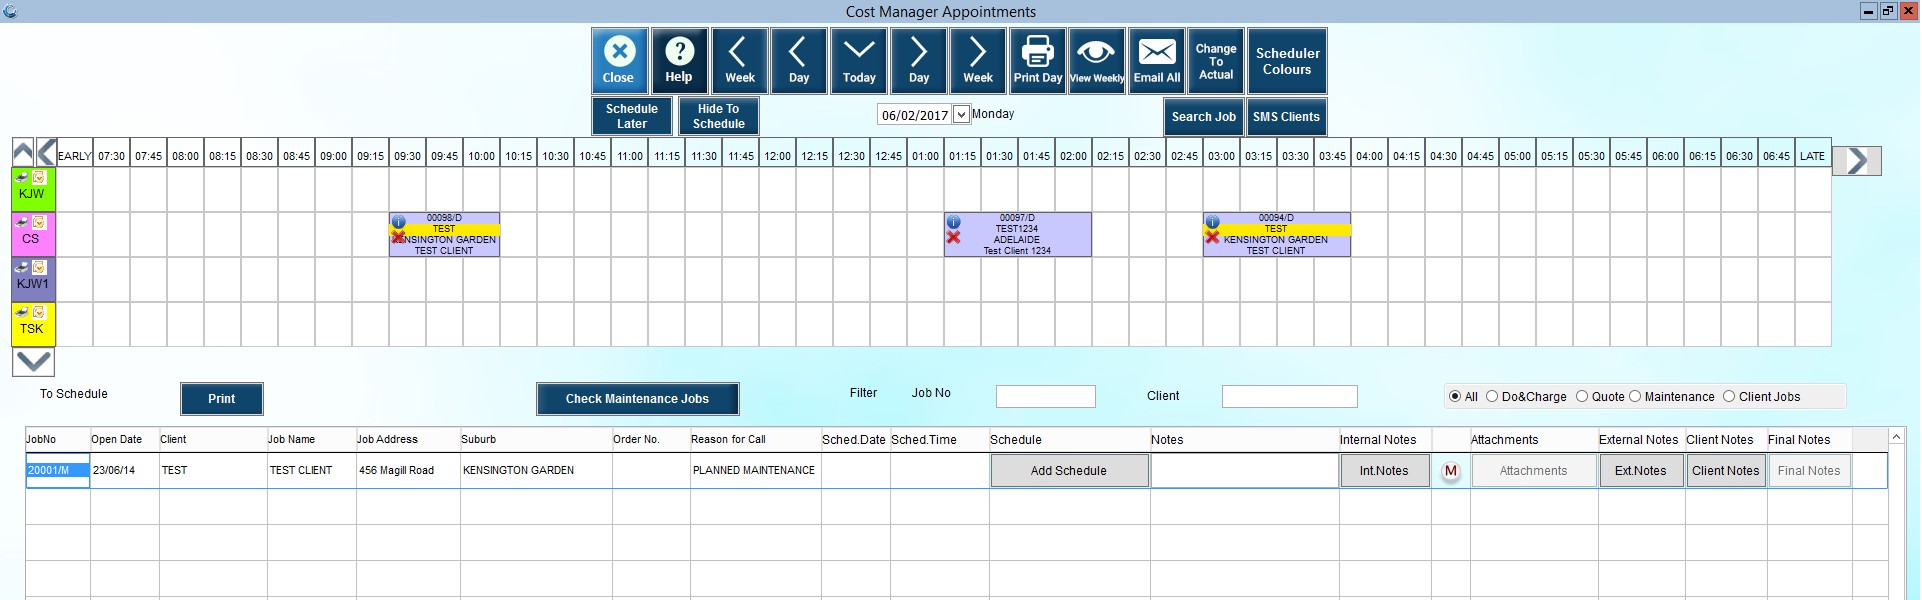Click the printer icon in CS row
Image resolution: width=1922 pixels, height=600 pixels.
coord(21,222)
